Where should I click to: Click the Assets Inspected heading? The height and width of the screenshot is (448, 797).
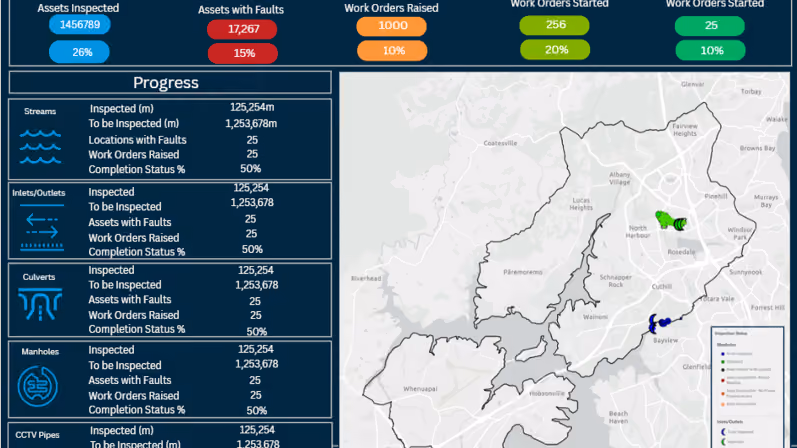point(78,8)
